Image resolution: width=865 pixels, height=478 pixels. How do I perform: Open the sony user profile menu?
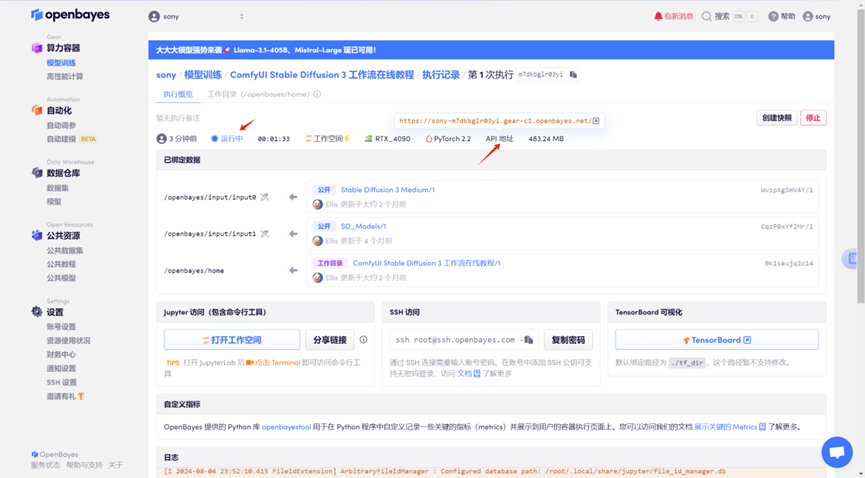click(816, 17)
